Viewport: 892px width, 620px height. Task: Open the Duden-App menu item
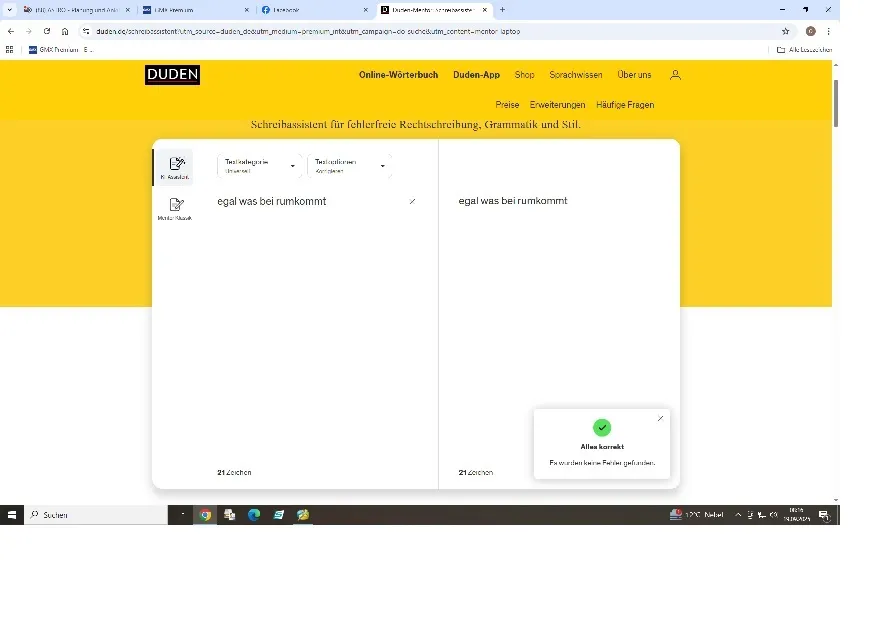476,75
